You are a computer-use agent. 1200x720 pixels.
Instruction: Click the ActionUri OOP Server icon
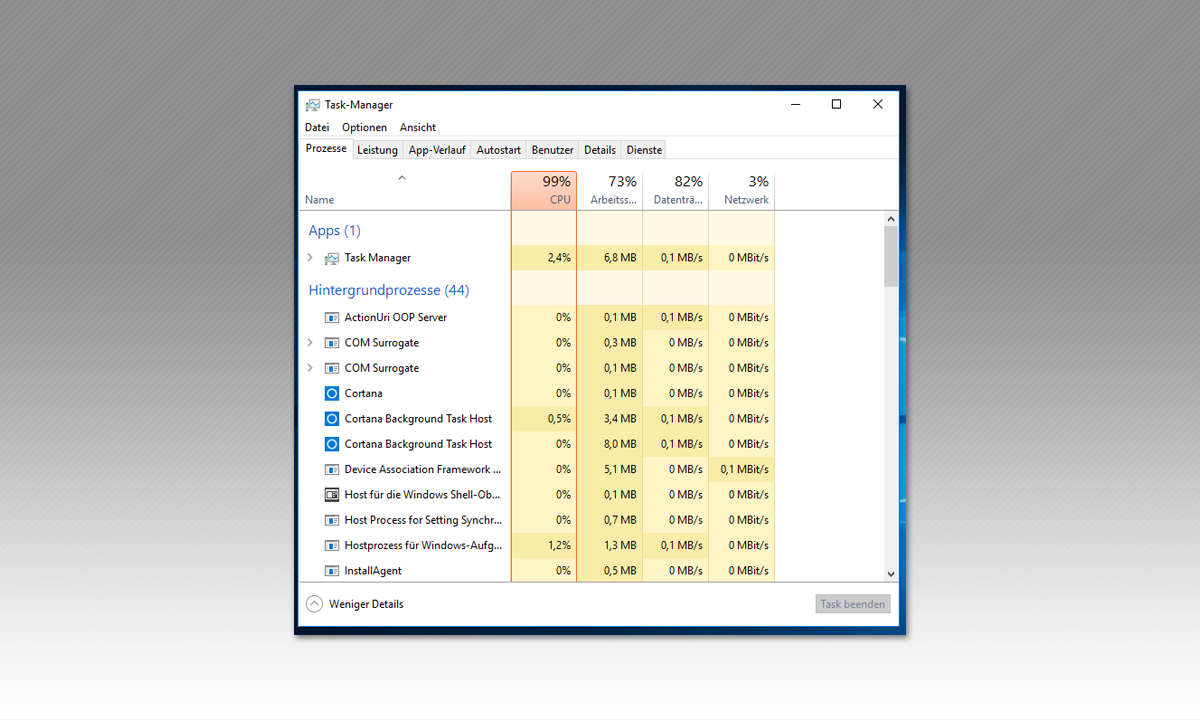(x=332, y=317)
